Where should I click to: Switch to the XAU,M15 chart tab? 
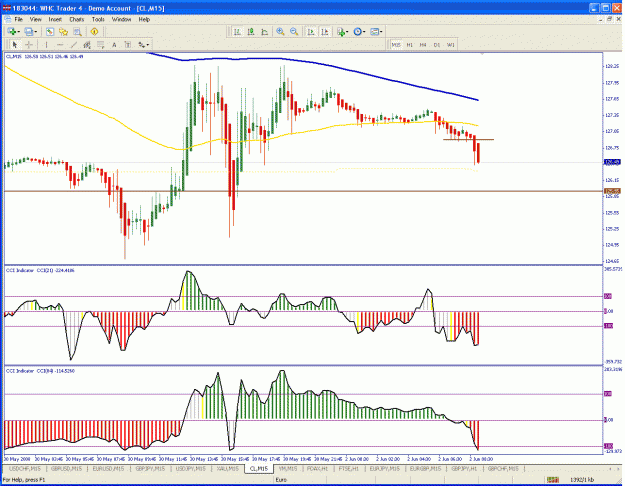pyautogui.click(x=228, y=468)
